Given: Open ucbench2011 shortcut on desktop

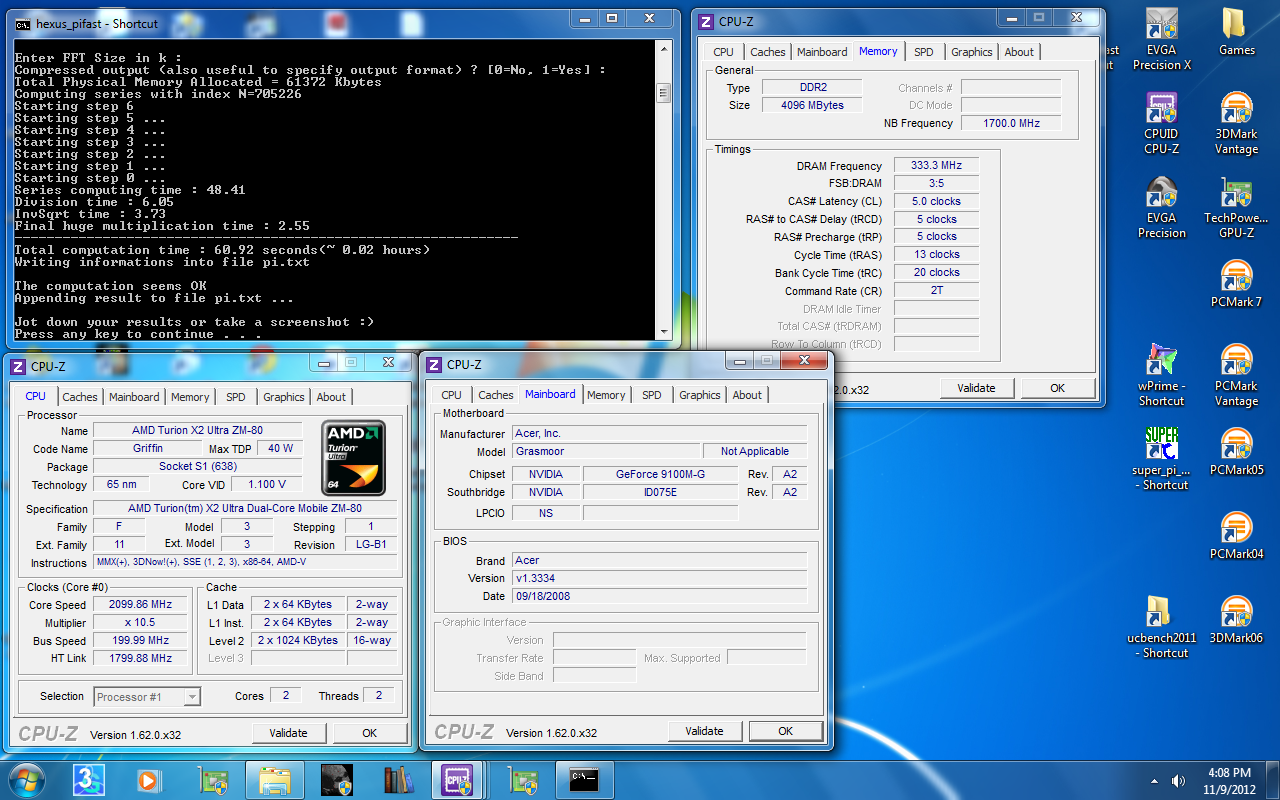Looking at the screenshot, I should point(1161,628).
